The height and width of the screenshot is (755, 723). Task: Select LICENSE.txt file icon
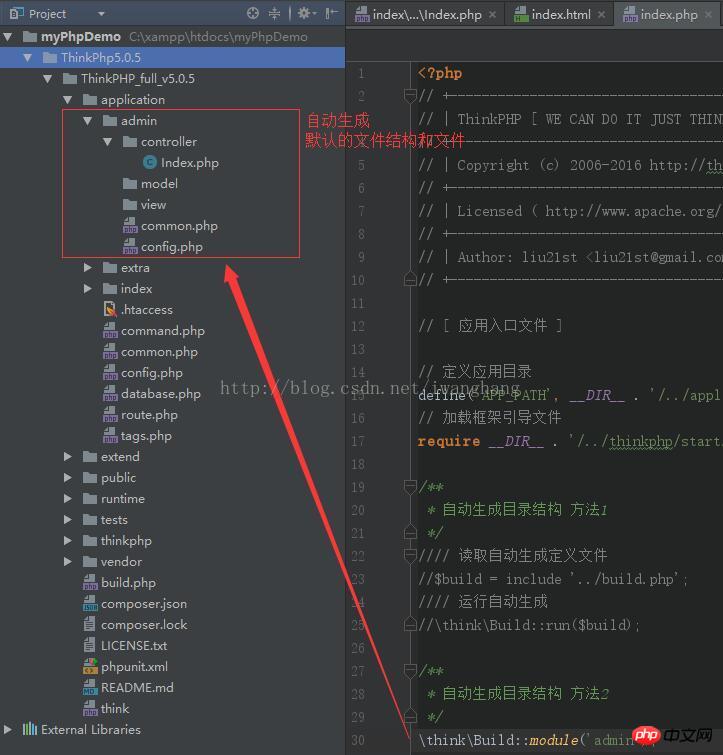click(90, 646)
